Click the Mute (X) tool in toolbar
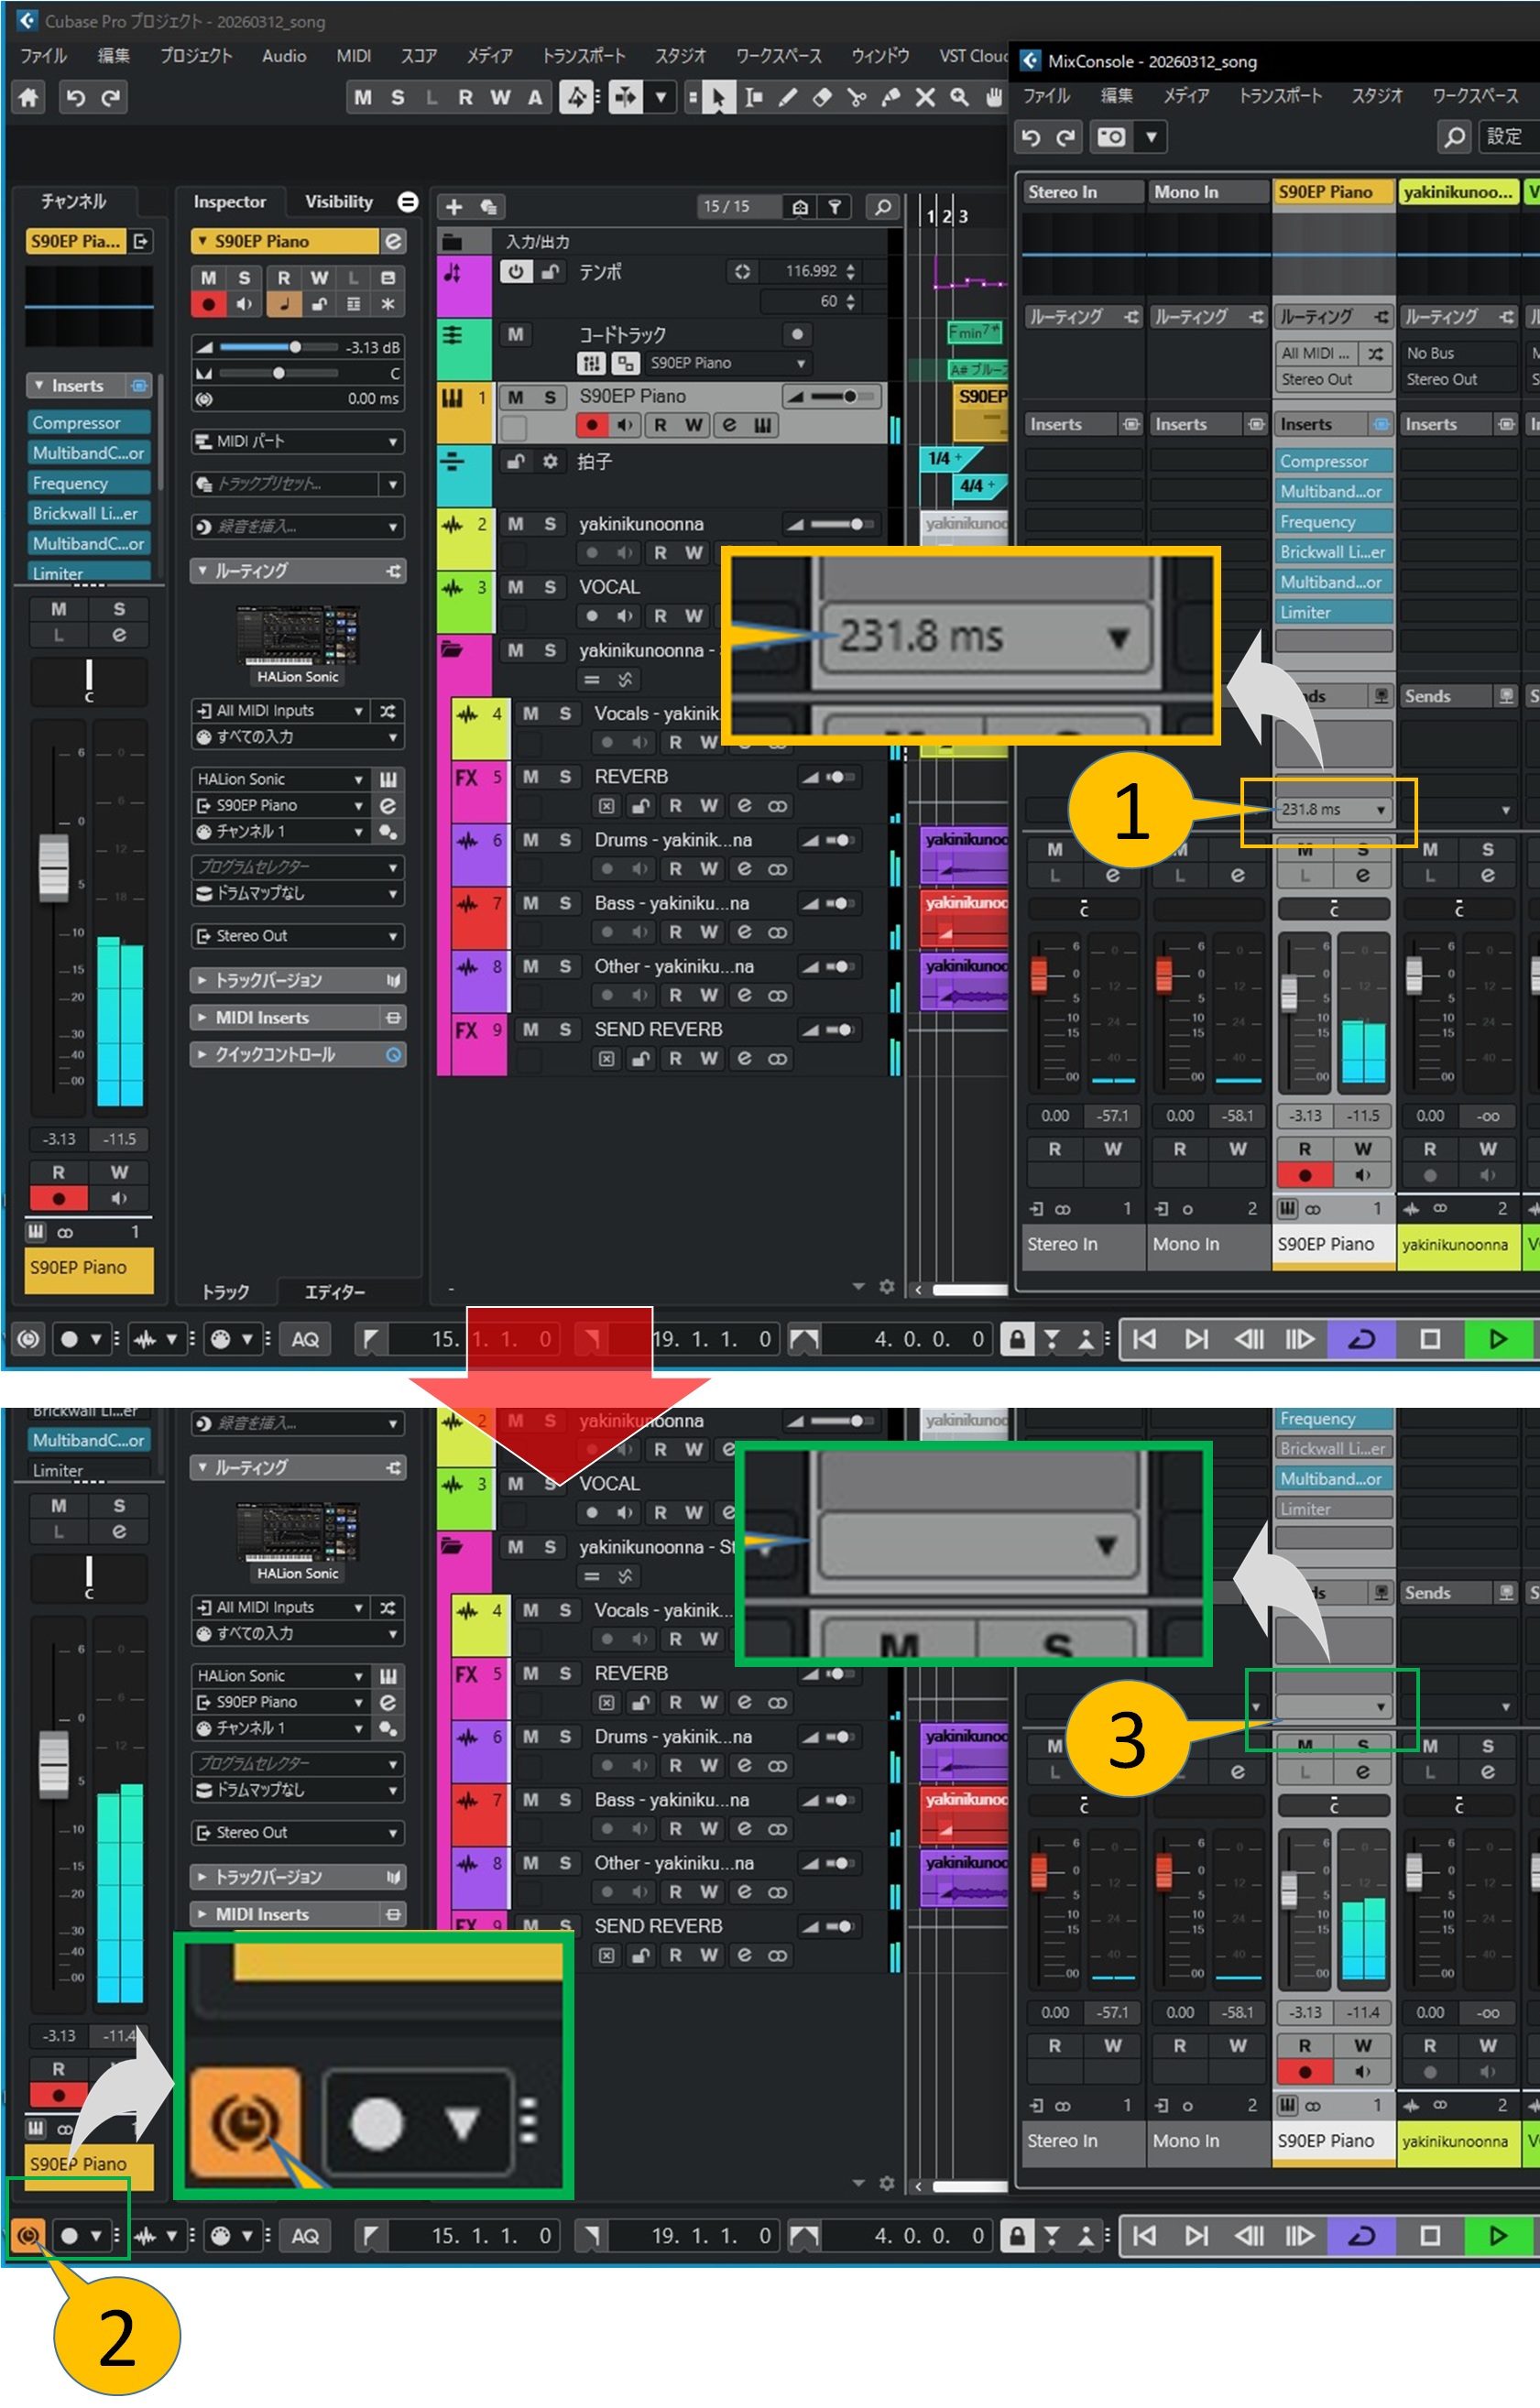1540x2408 pixels. (925, 97)
